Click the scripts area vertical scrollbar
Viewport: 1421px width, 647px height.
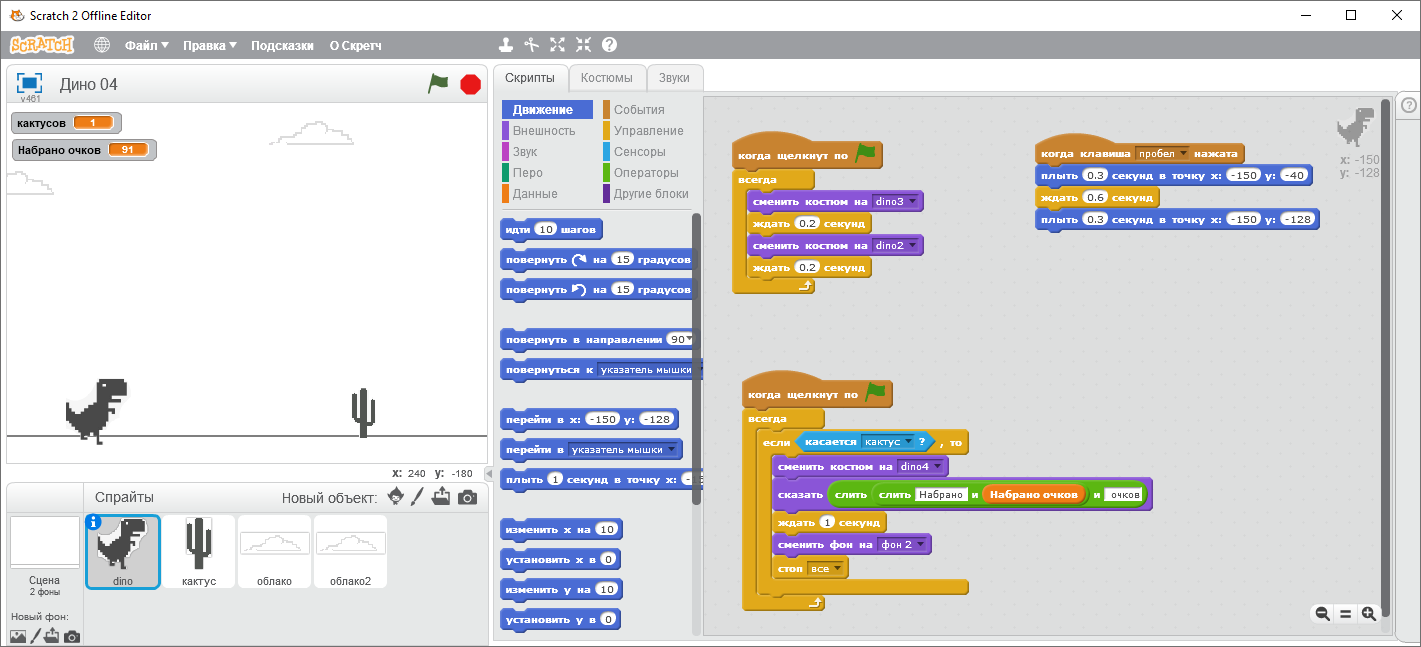point(1385,358)
